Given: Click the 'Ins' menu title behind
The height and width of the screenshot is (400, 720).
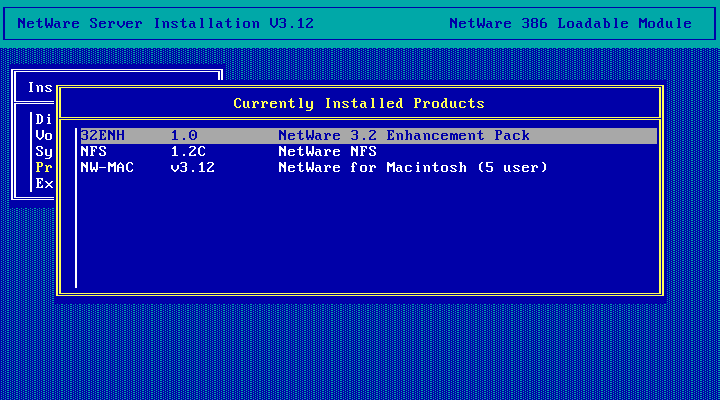Looking at the screenshot, I should click(40, 87).
